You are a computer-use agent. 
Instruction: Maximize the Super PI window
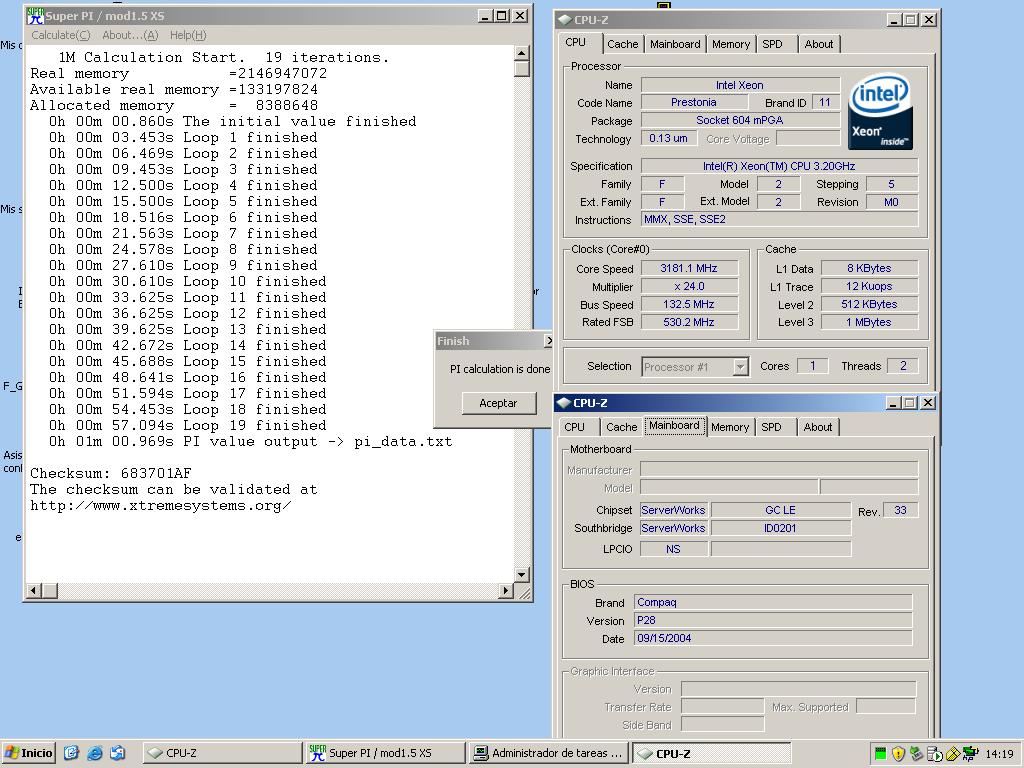click(x=502, y=16)
